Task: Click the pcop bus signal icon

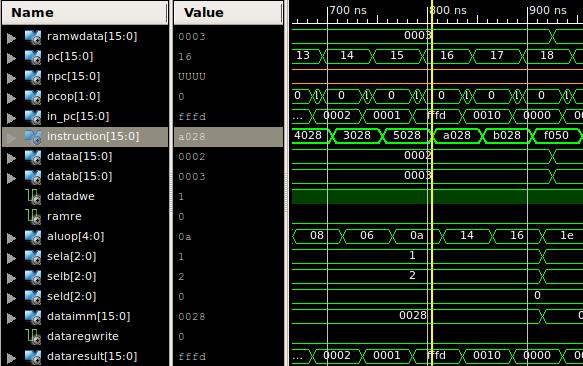Action: pos(33,97)
